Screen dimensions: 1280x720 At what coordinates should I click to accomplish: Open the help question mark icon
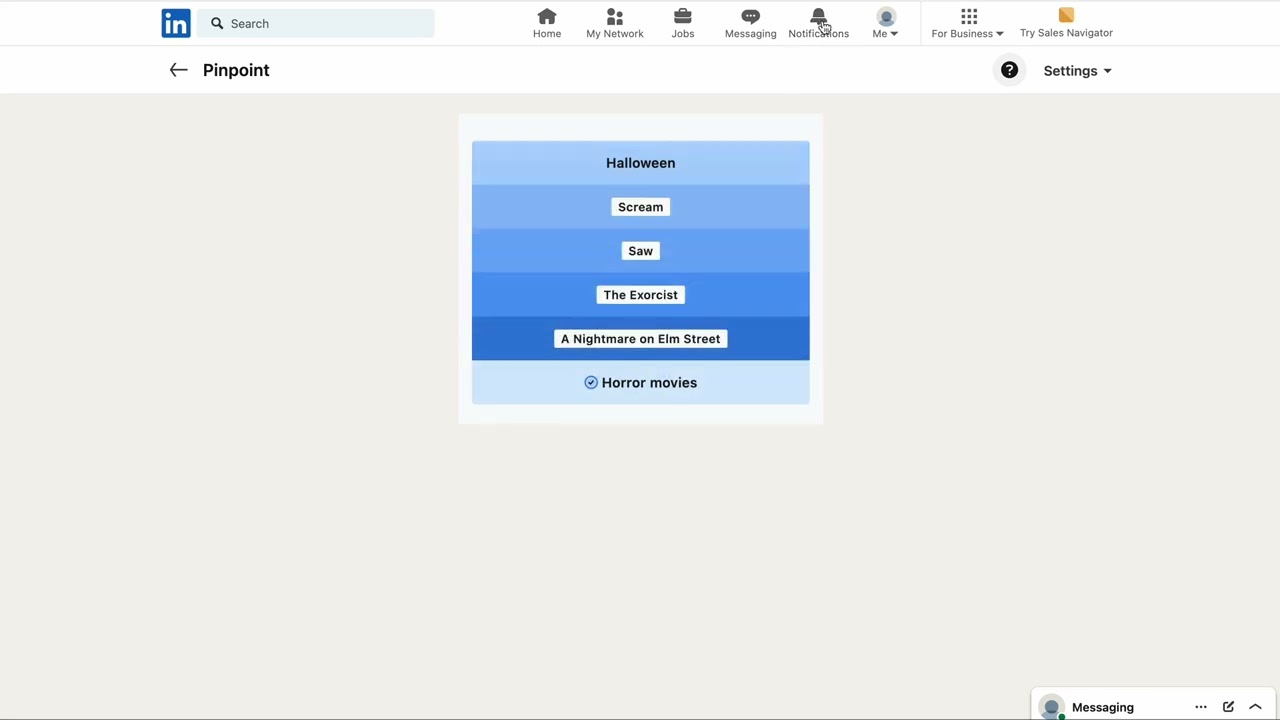coord(1009,70)
